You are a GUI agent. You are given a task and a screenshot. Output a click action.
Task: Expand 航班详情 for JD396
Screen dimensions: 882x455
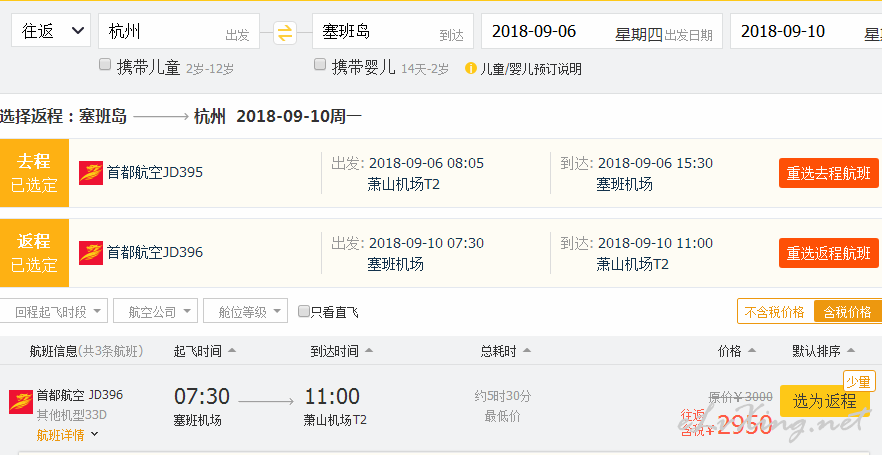click(x=68, y=434)
